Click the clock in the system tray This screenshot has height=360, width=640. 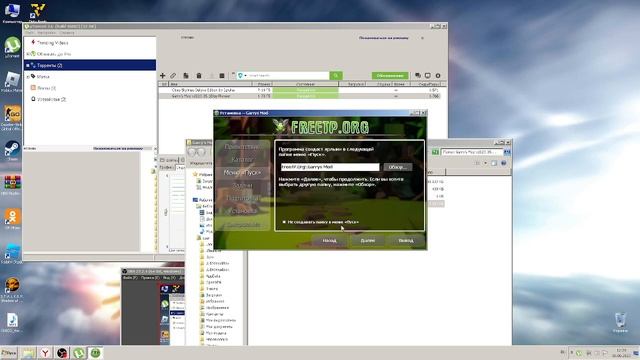click(x=621, y=353)
